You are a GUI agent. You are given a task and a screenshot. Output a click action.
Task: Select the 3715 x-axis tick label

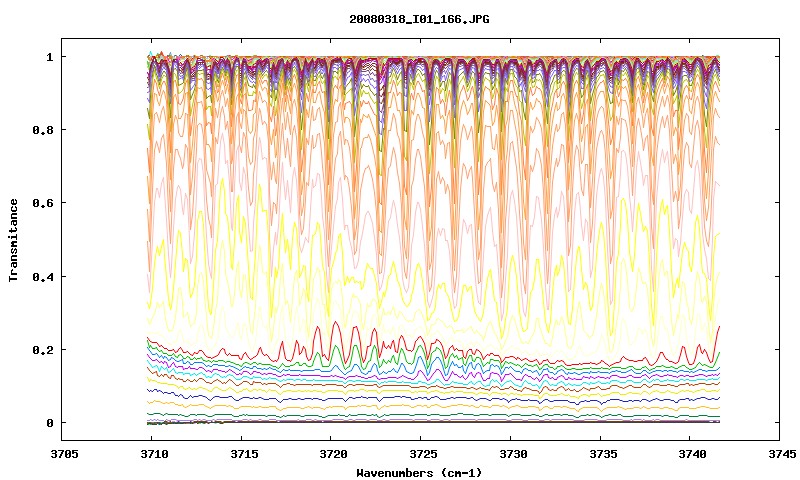244,454
